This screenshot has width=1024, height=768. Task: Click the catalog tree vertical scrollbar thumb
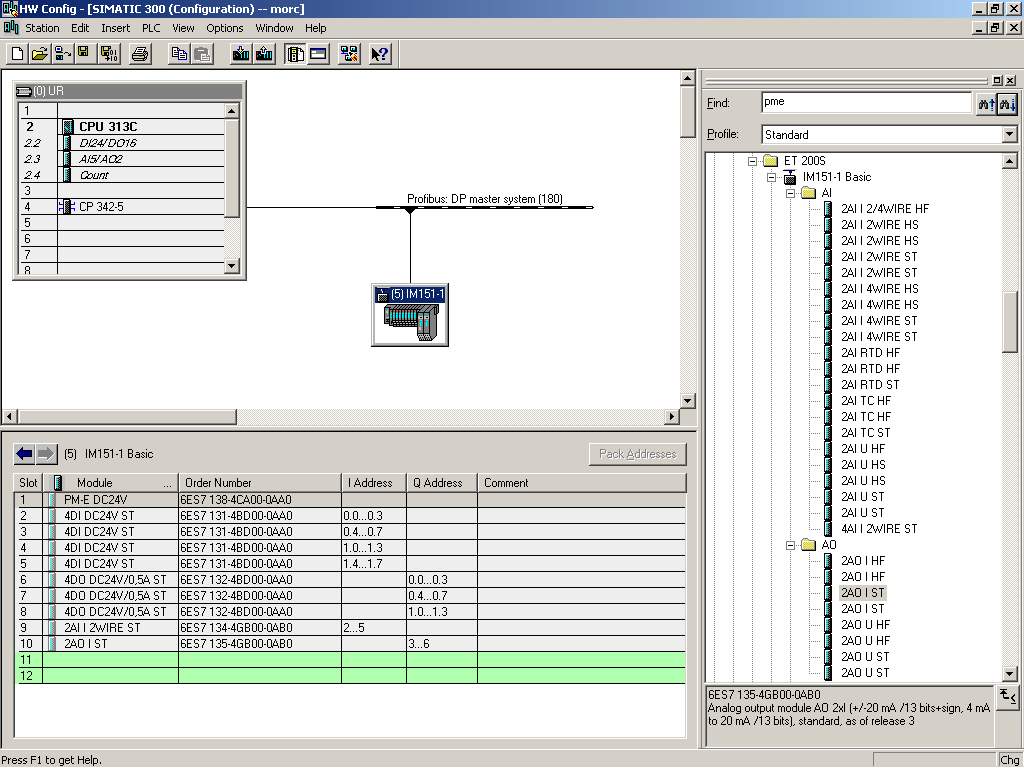coord(1009,322)
